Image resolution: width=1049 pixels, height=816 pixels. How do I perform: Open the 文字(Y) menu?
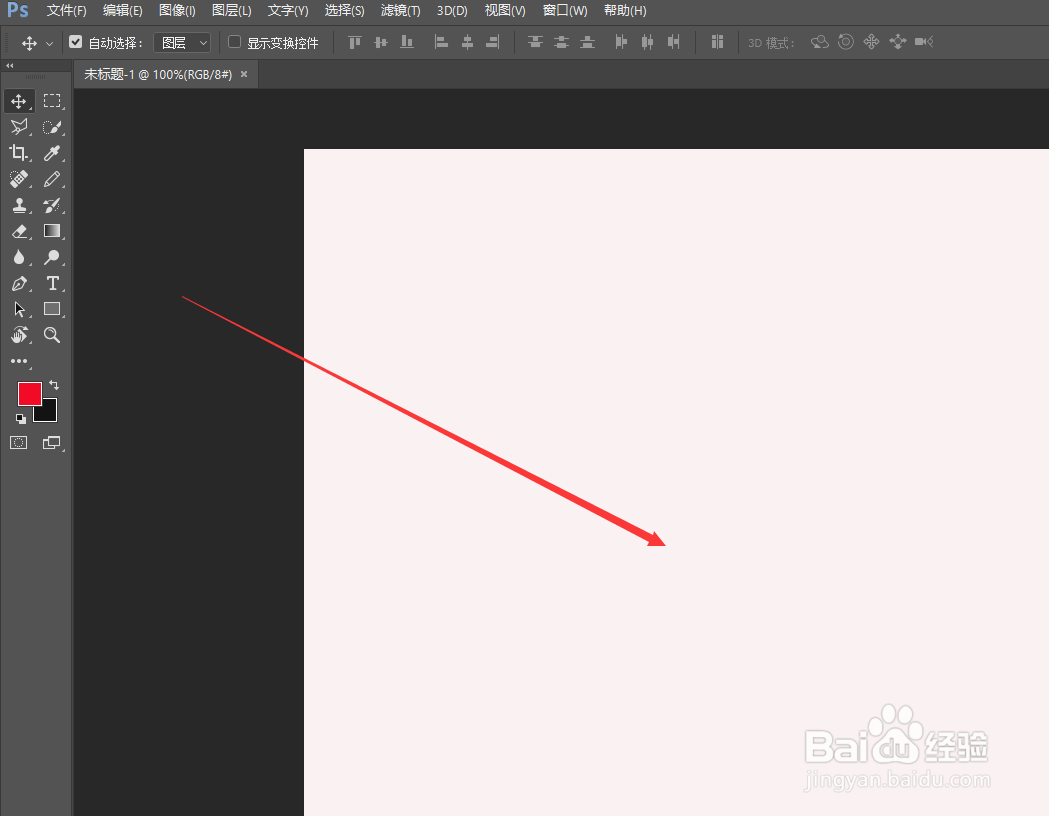pyautogui.click(x=288, y=11)
